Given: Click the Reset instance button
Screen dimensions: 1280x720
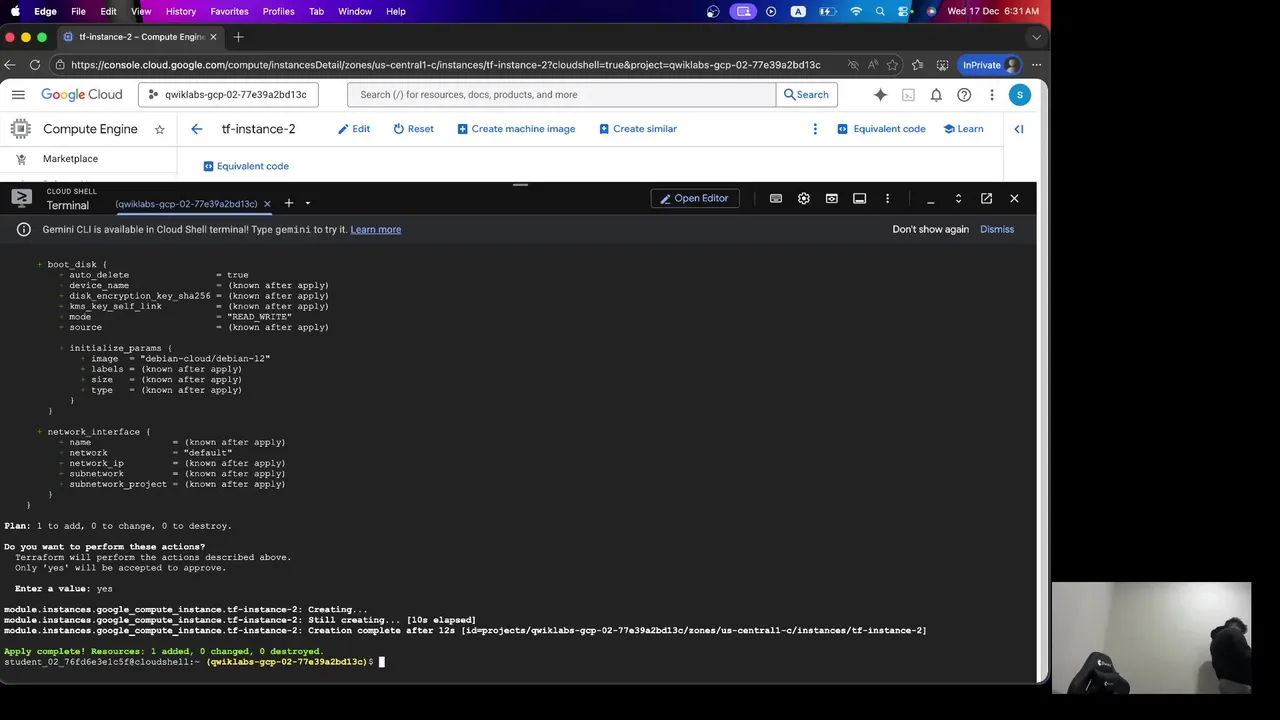Looking at the screenshot, I should pos(413,129).
